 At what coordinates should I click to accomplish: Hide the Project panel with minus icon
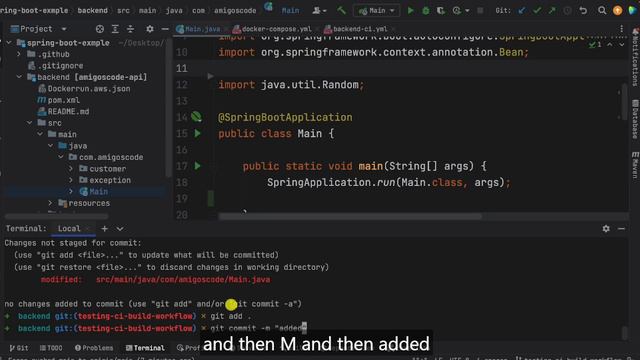click(165, 29)
